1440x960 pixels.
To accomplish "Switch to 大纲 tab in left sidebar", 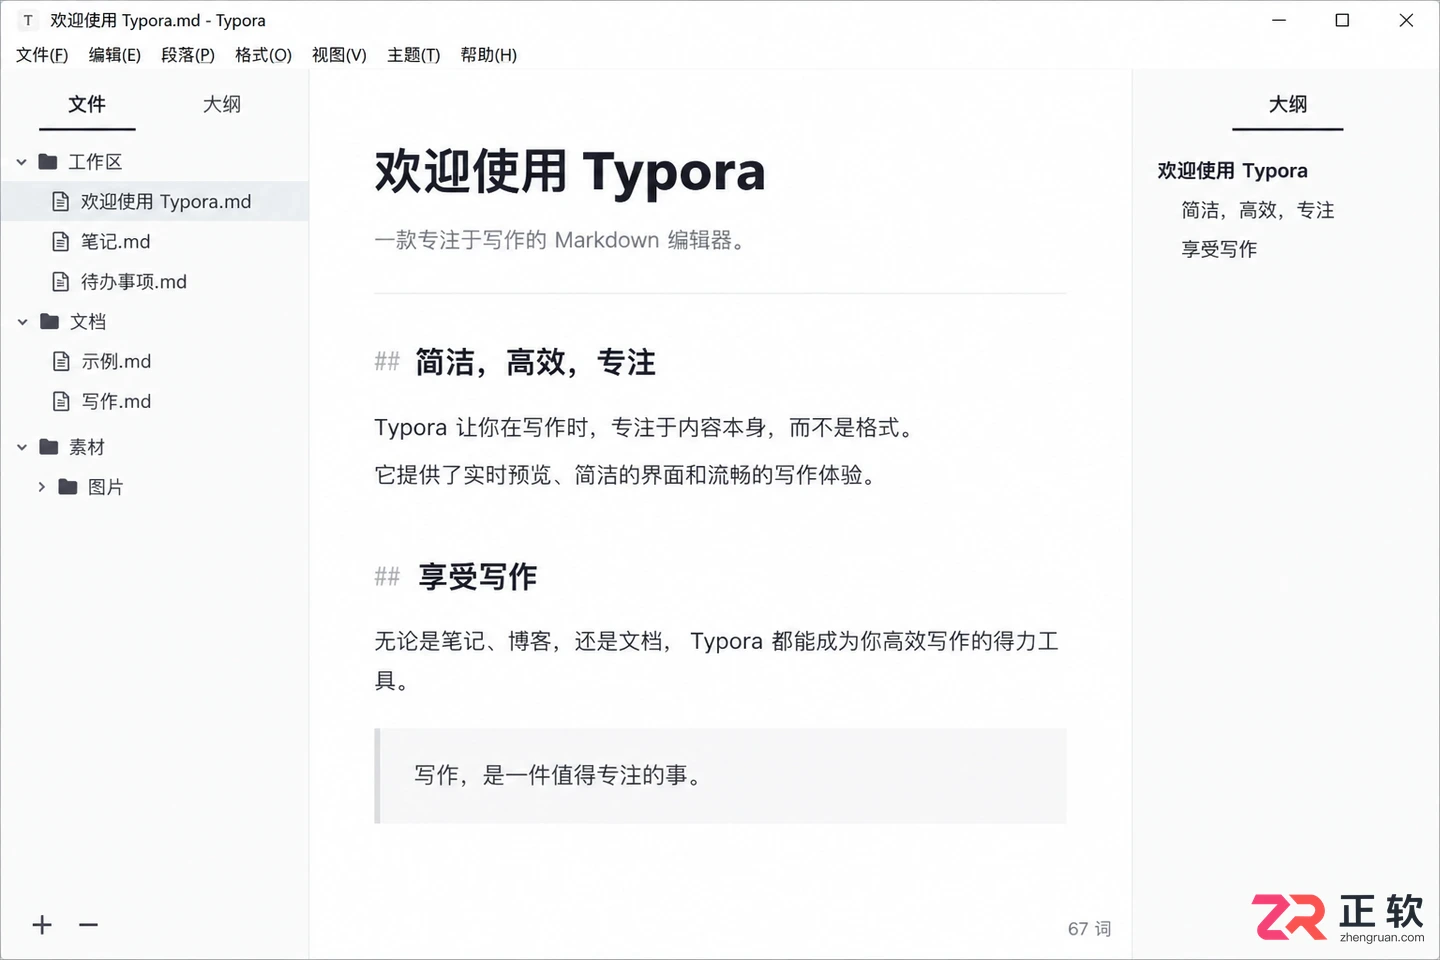I will coord(222,105).
